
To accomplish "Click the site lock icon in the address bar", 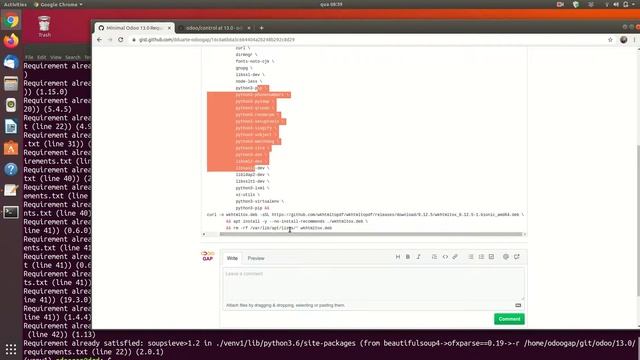I will click(133, 40).
